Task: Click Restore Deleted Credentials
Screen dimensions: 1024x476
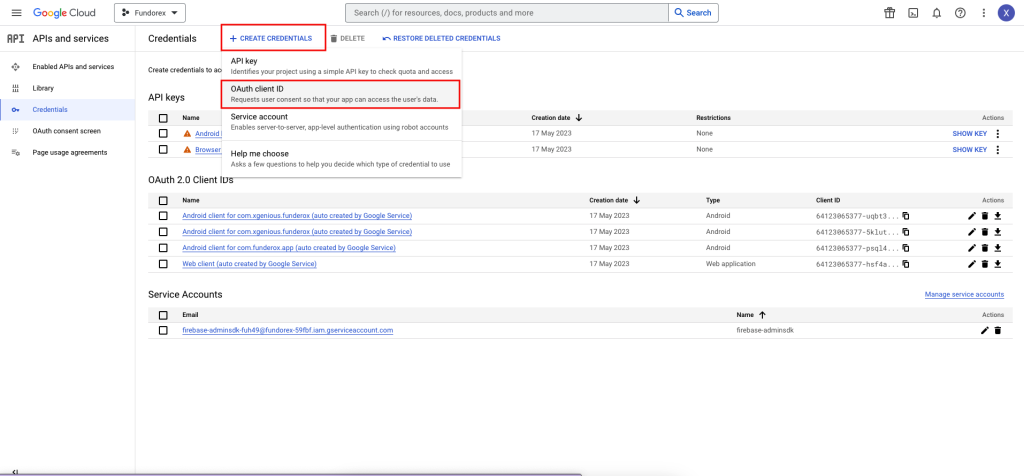Action: tap(441, 39)
